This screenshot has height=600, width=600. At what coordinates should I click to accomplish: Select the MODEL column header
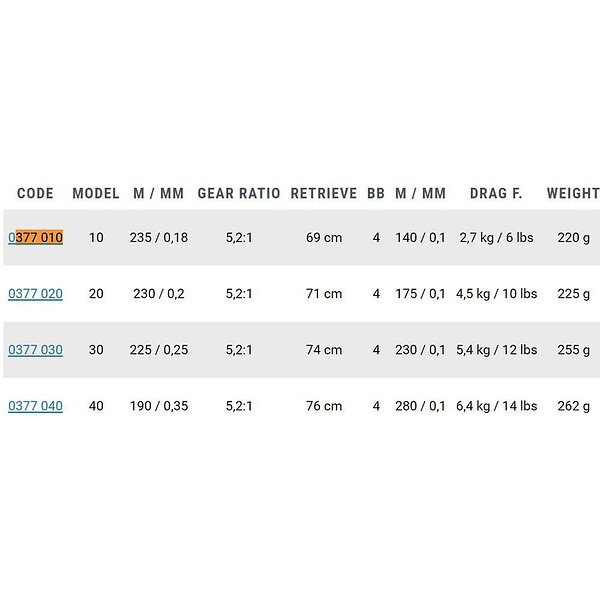pos(96,193)
